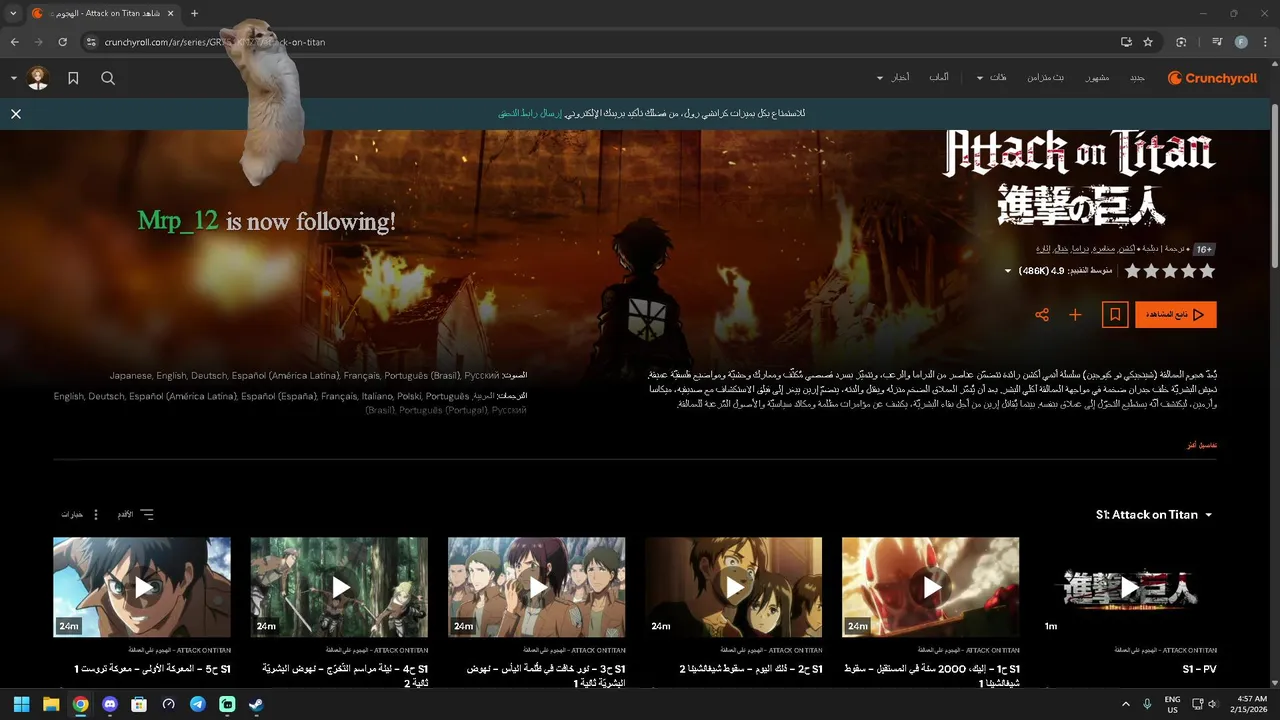The image size is (1280, 720).
Task: Open the جديد (New) menu item
Action: click(1137, 78)
